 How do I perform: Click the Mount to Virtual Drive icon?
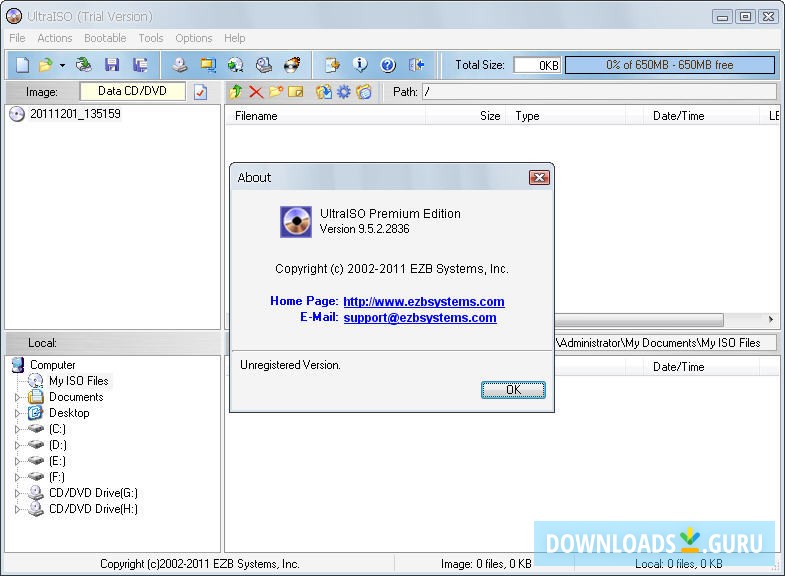tap(264, 65)
